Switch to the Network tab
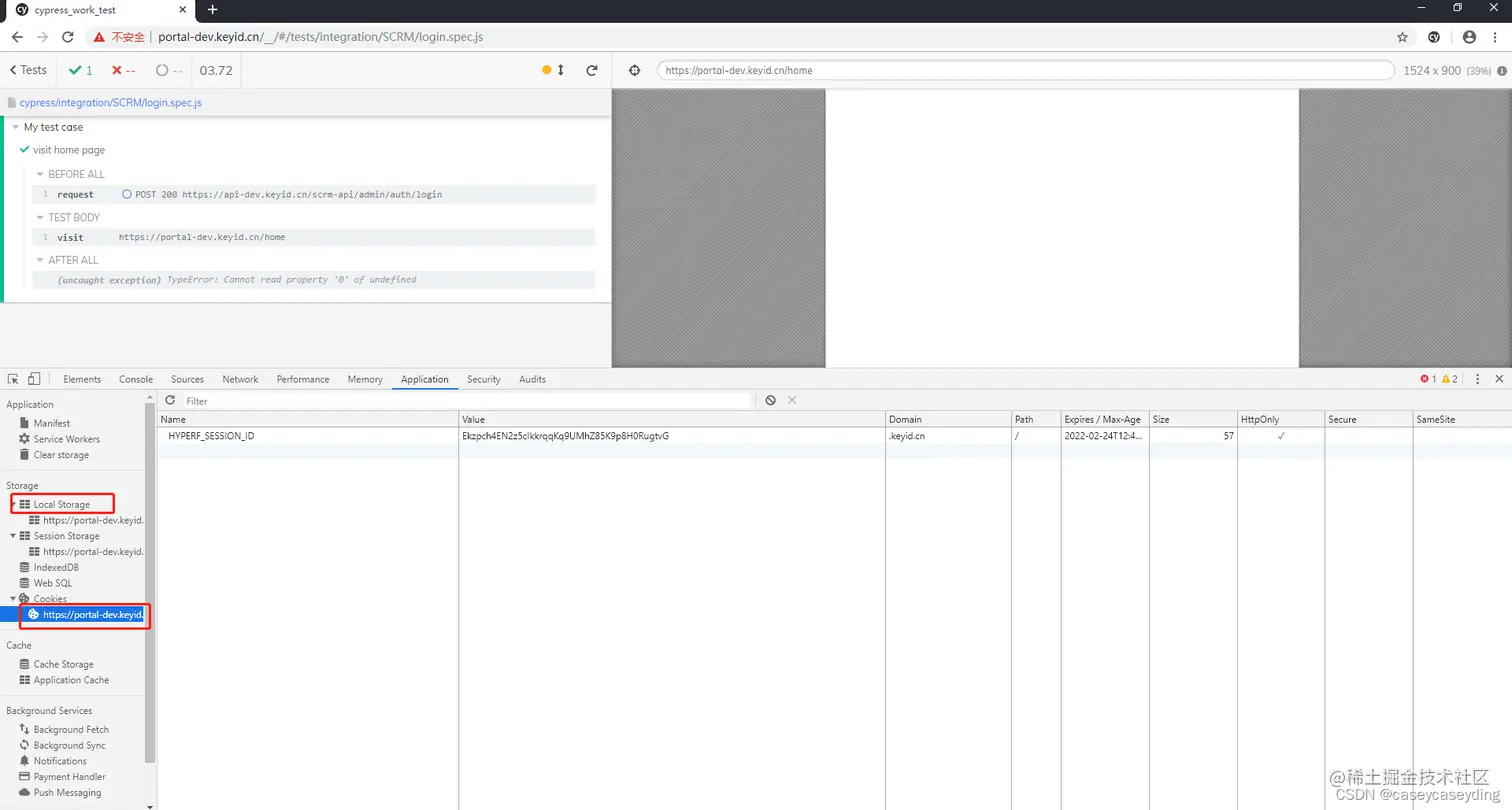Viewport: 1512px width, 810px height. pos(240,379)
